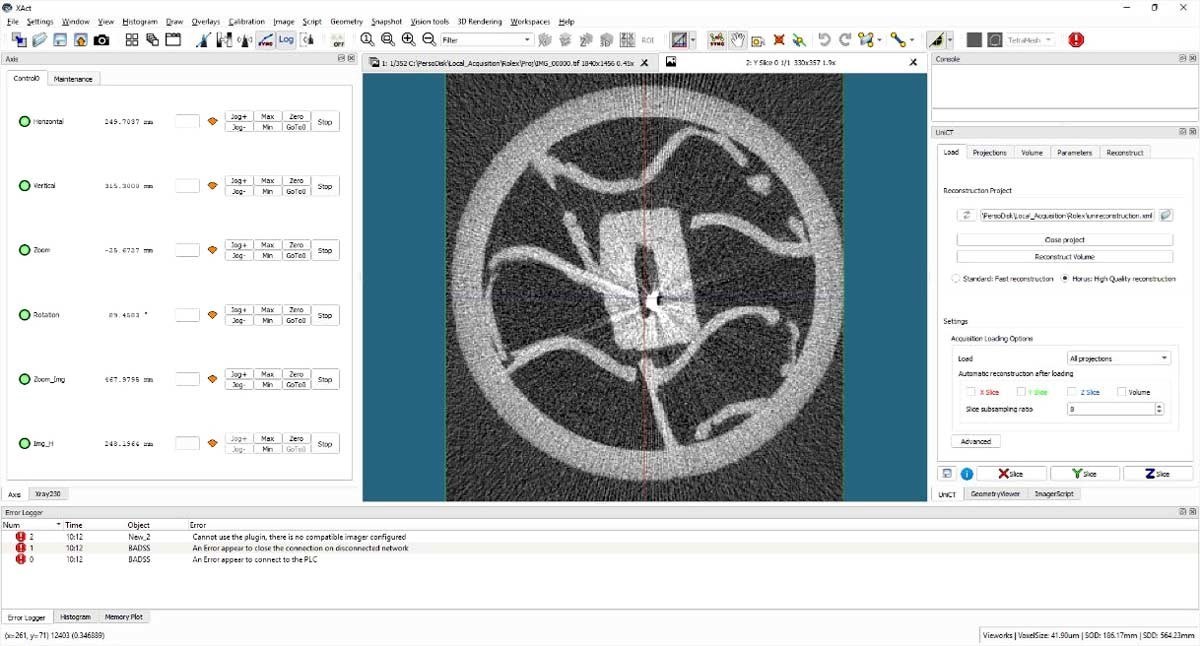Click the undo arrow in toolbar
1200x646 pixels.
[x=824, y=40]
